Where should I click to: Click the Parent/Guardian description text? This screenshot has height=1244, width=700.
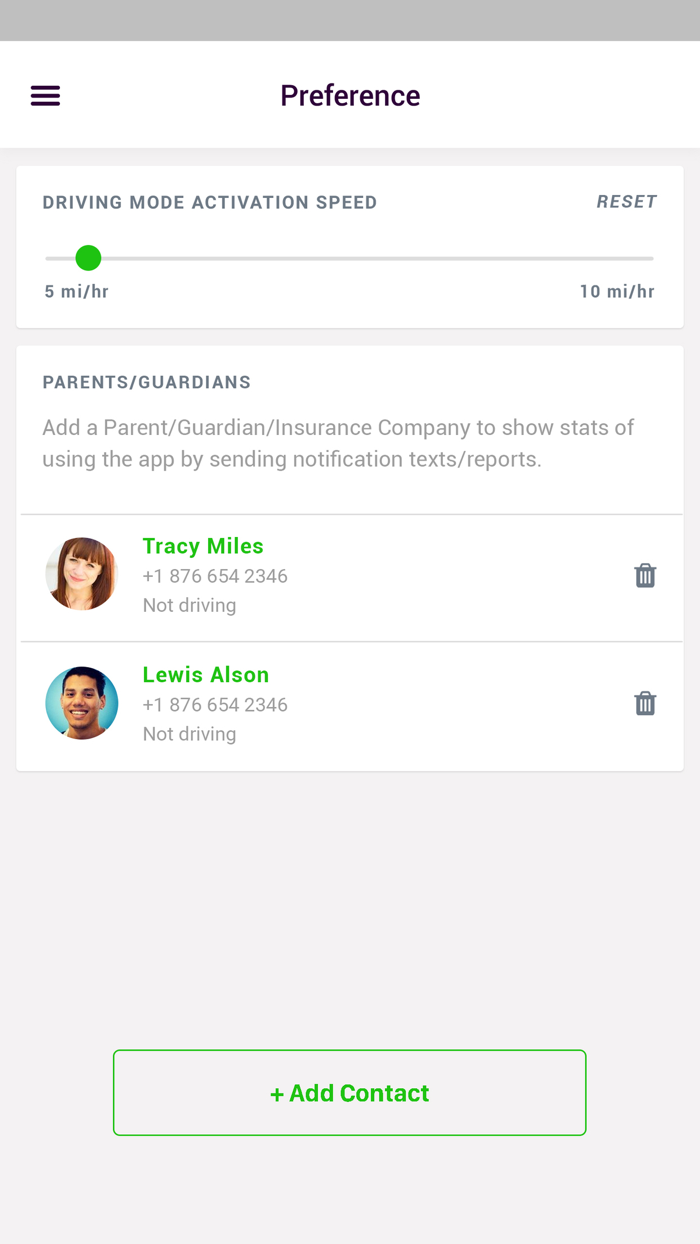[x=337, y=443]
